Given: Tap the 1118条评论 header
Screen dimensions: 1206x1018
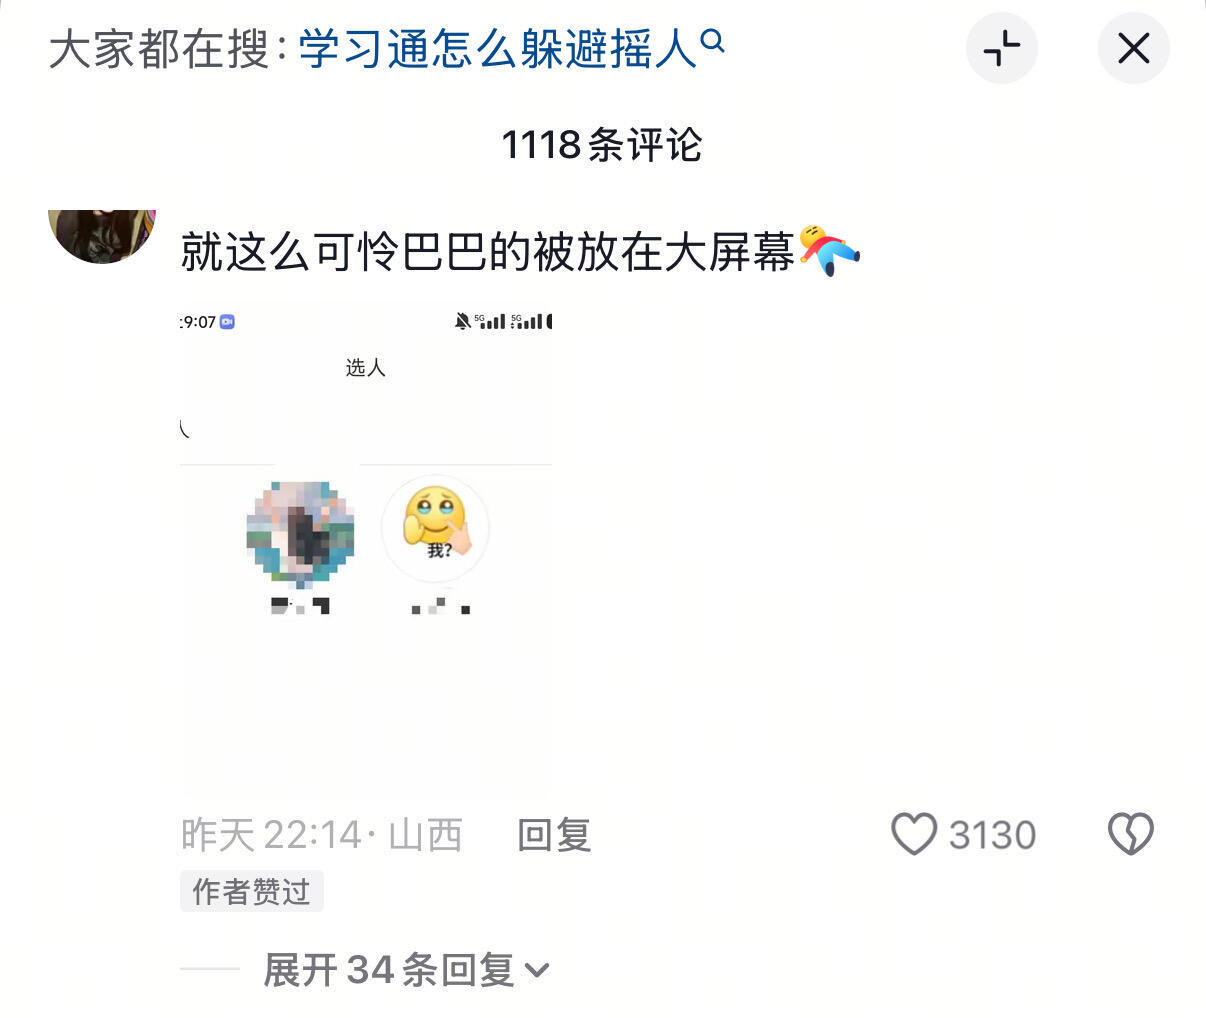Looking at the screenshot, I should pos(602,145).
